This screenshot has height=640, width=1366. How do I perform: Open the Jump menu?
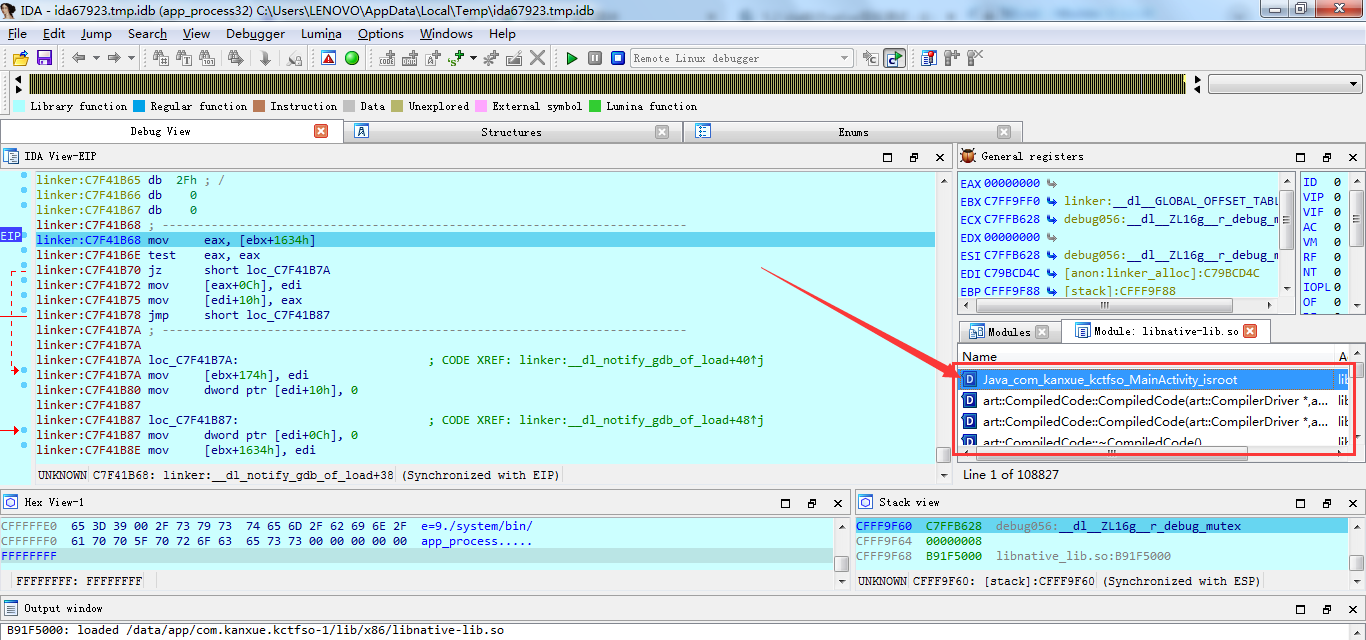96,34
